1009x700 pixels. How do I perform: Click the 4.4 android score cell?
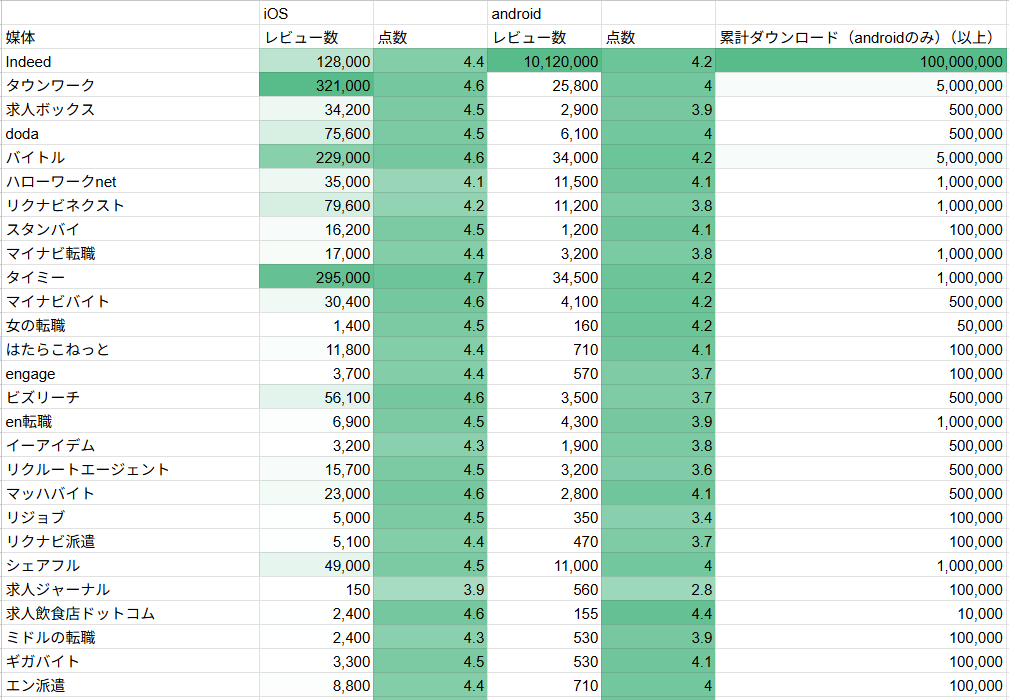pos(658,614)
